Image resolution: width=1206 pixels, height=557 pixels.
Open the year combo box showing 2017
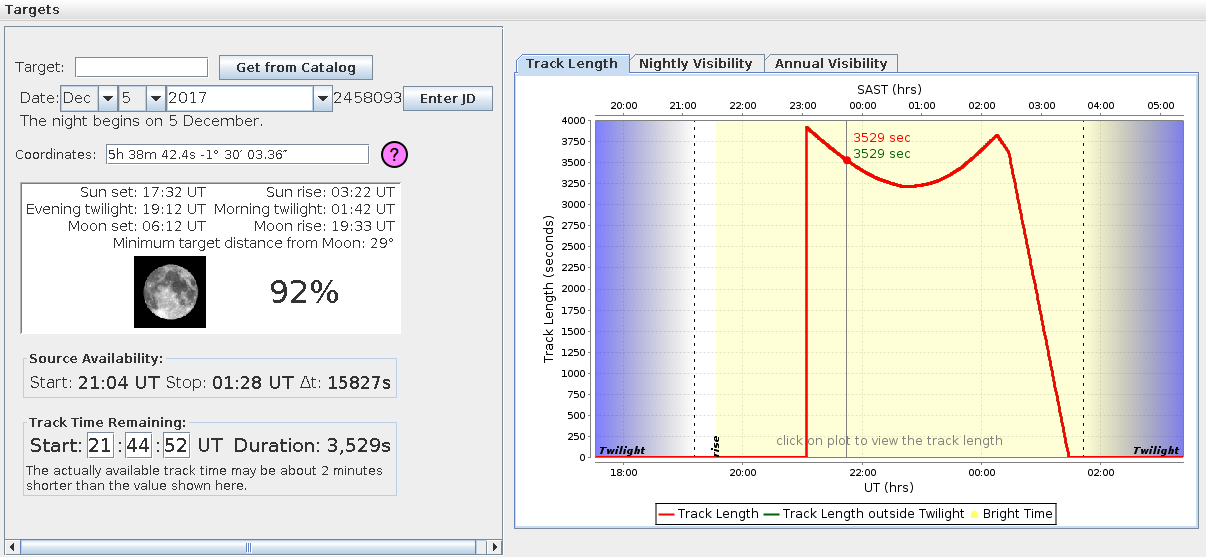point(321,98)
